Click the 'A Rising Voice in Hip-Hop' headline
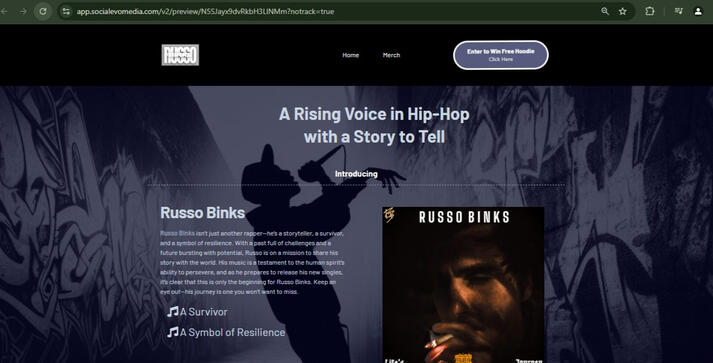The width and height of the screenshot is (713, 363). (x=374, y=125)
